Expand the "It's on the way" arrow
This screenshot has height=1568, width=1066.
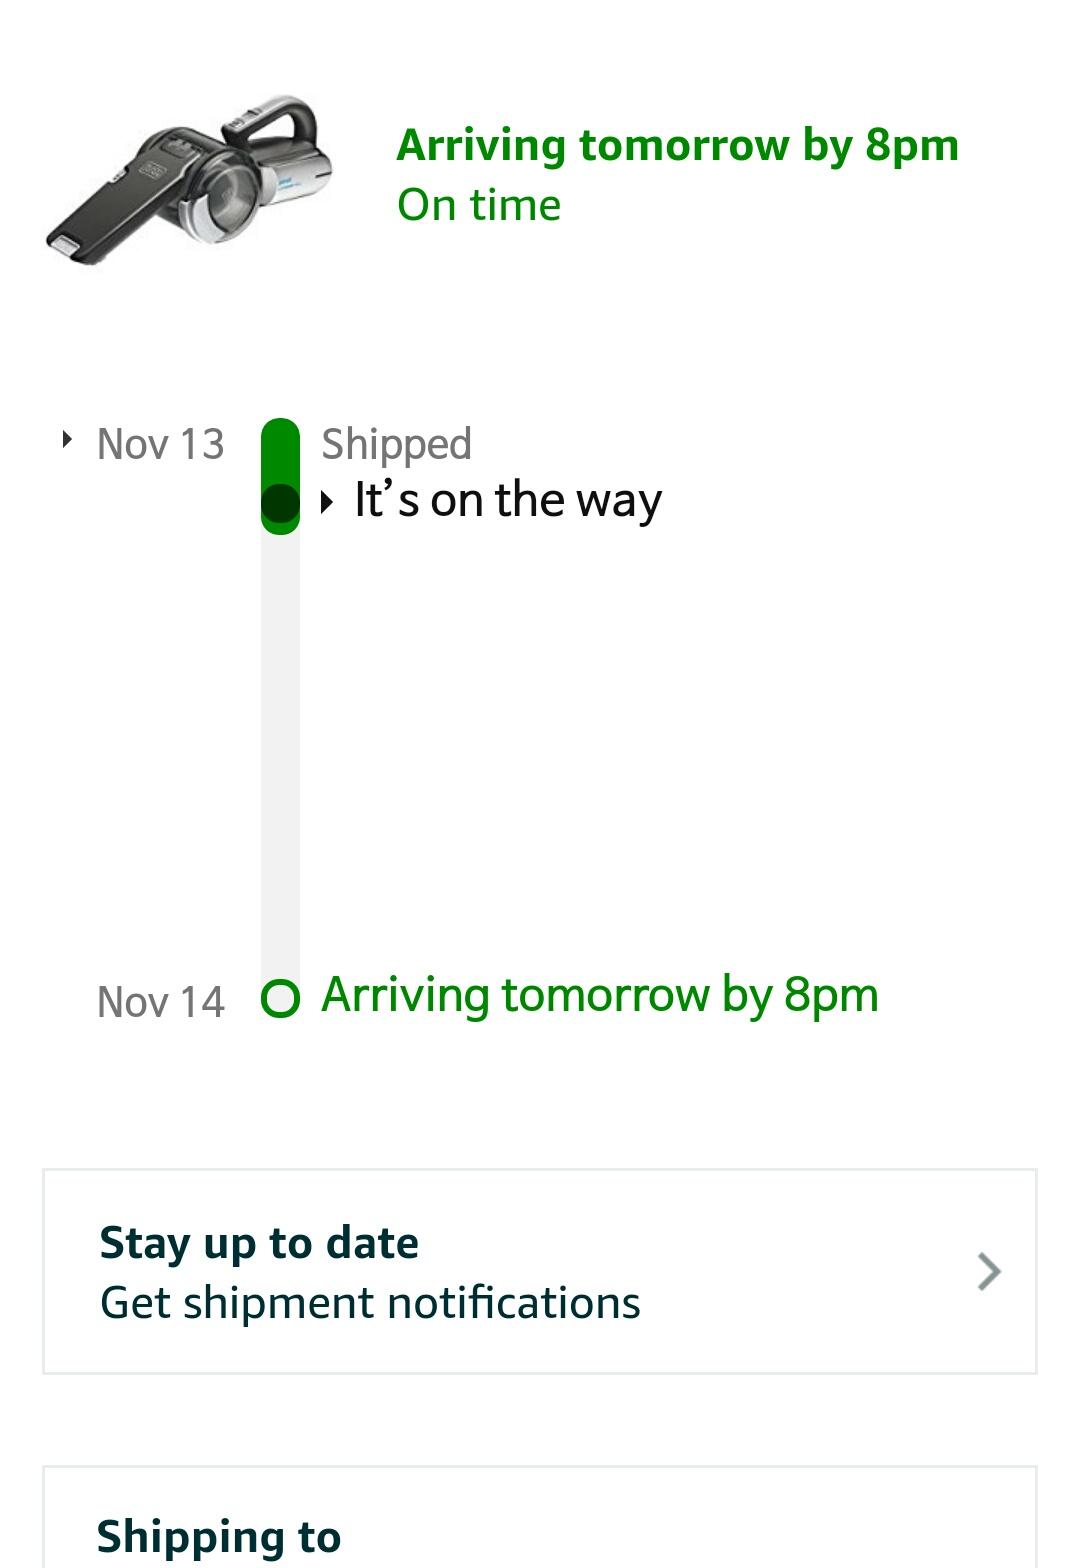[327, 502]
